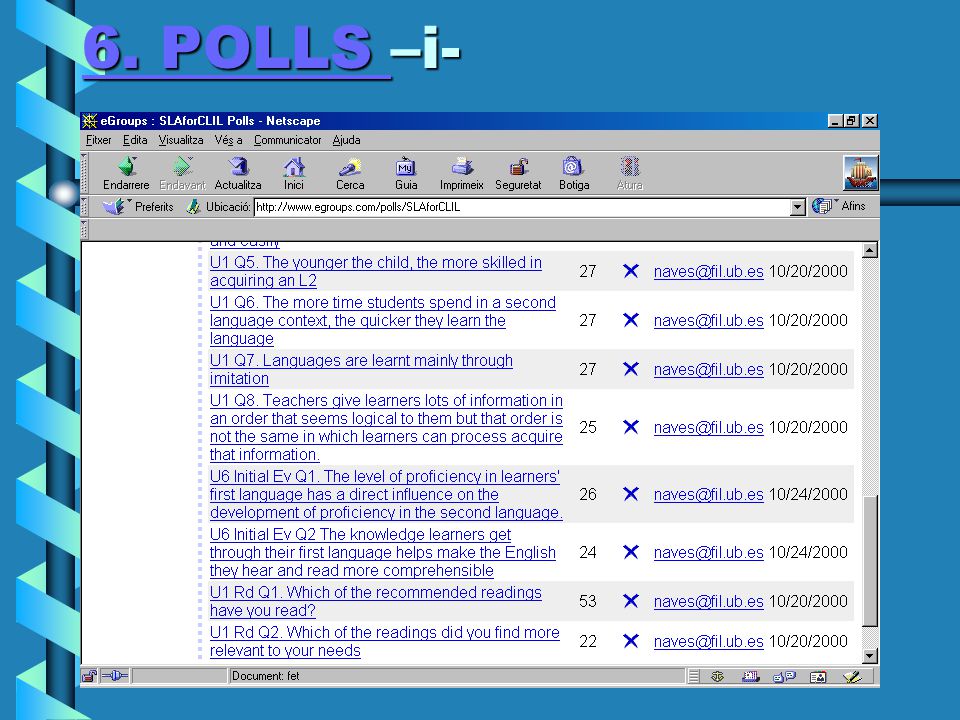Click the vertical scrollbar thumb

(869, 560)
